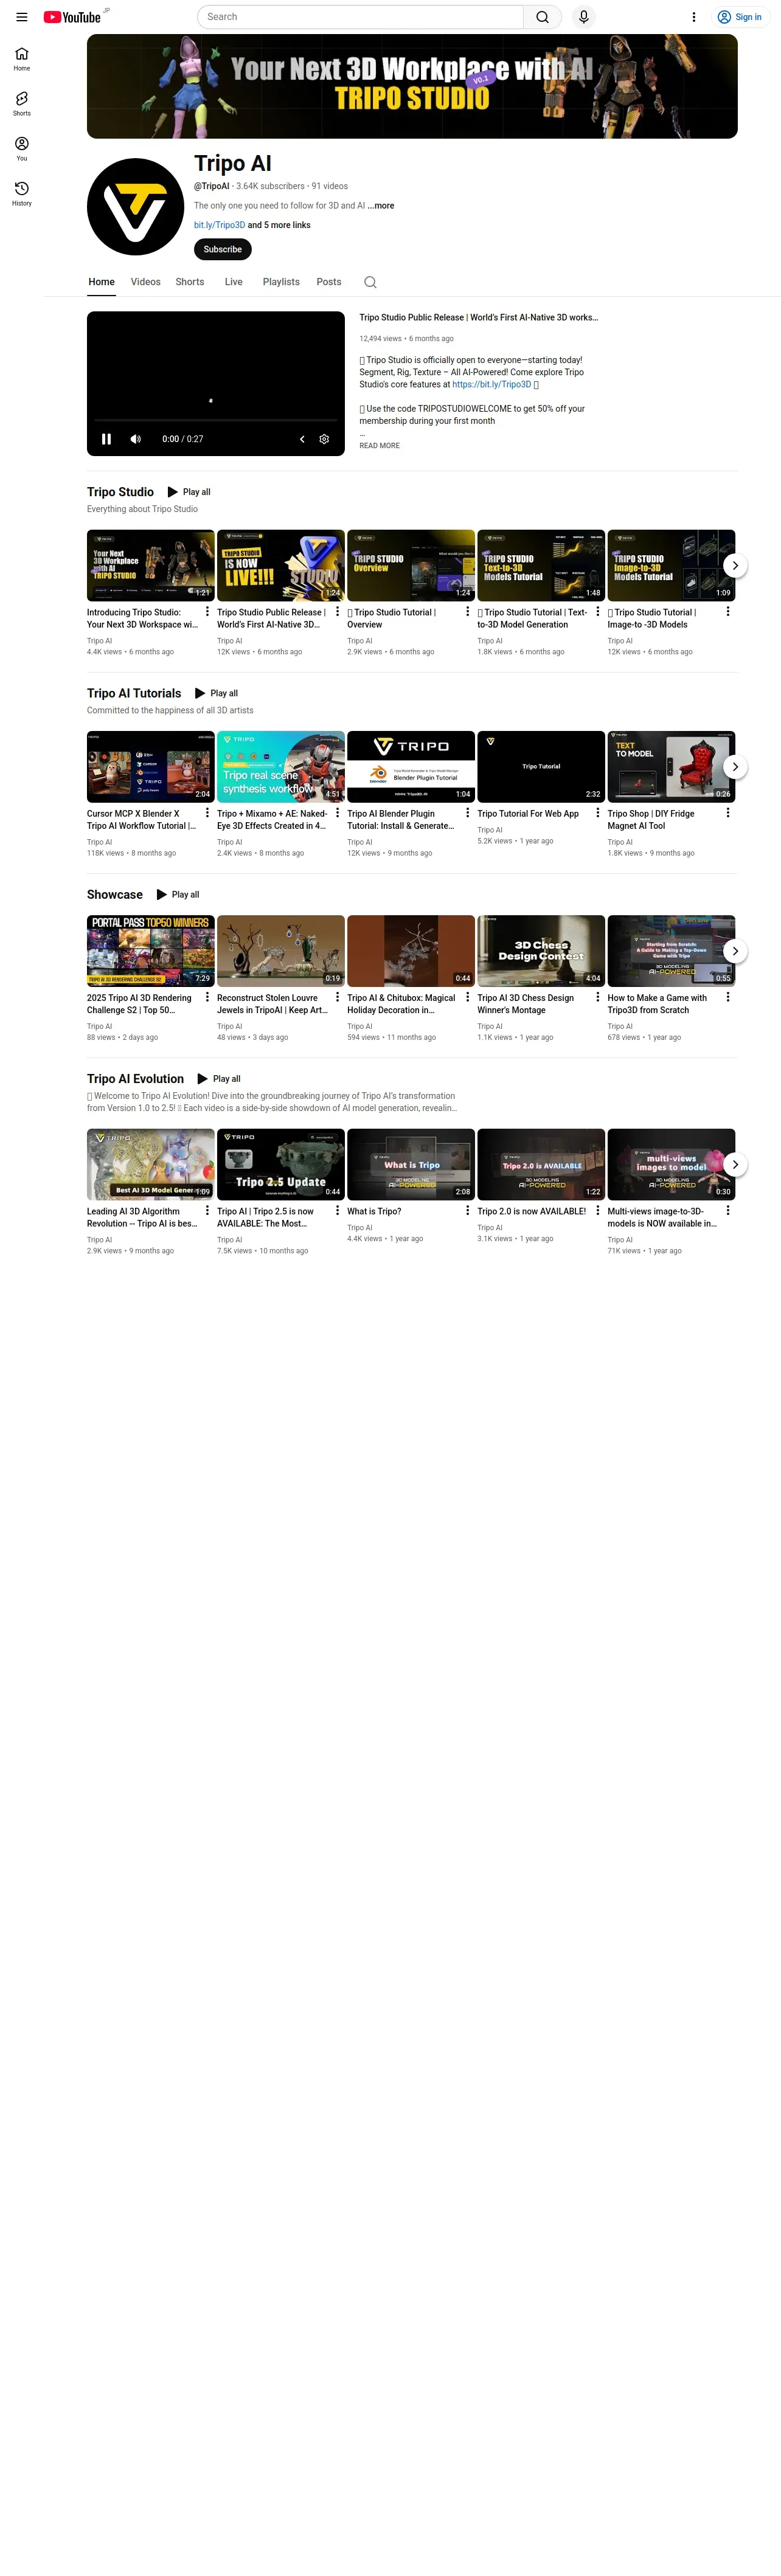Play all Tripo Studio videos

[x=189, y=492]
